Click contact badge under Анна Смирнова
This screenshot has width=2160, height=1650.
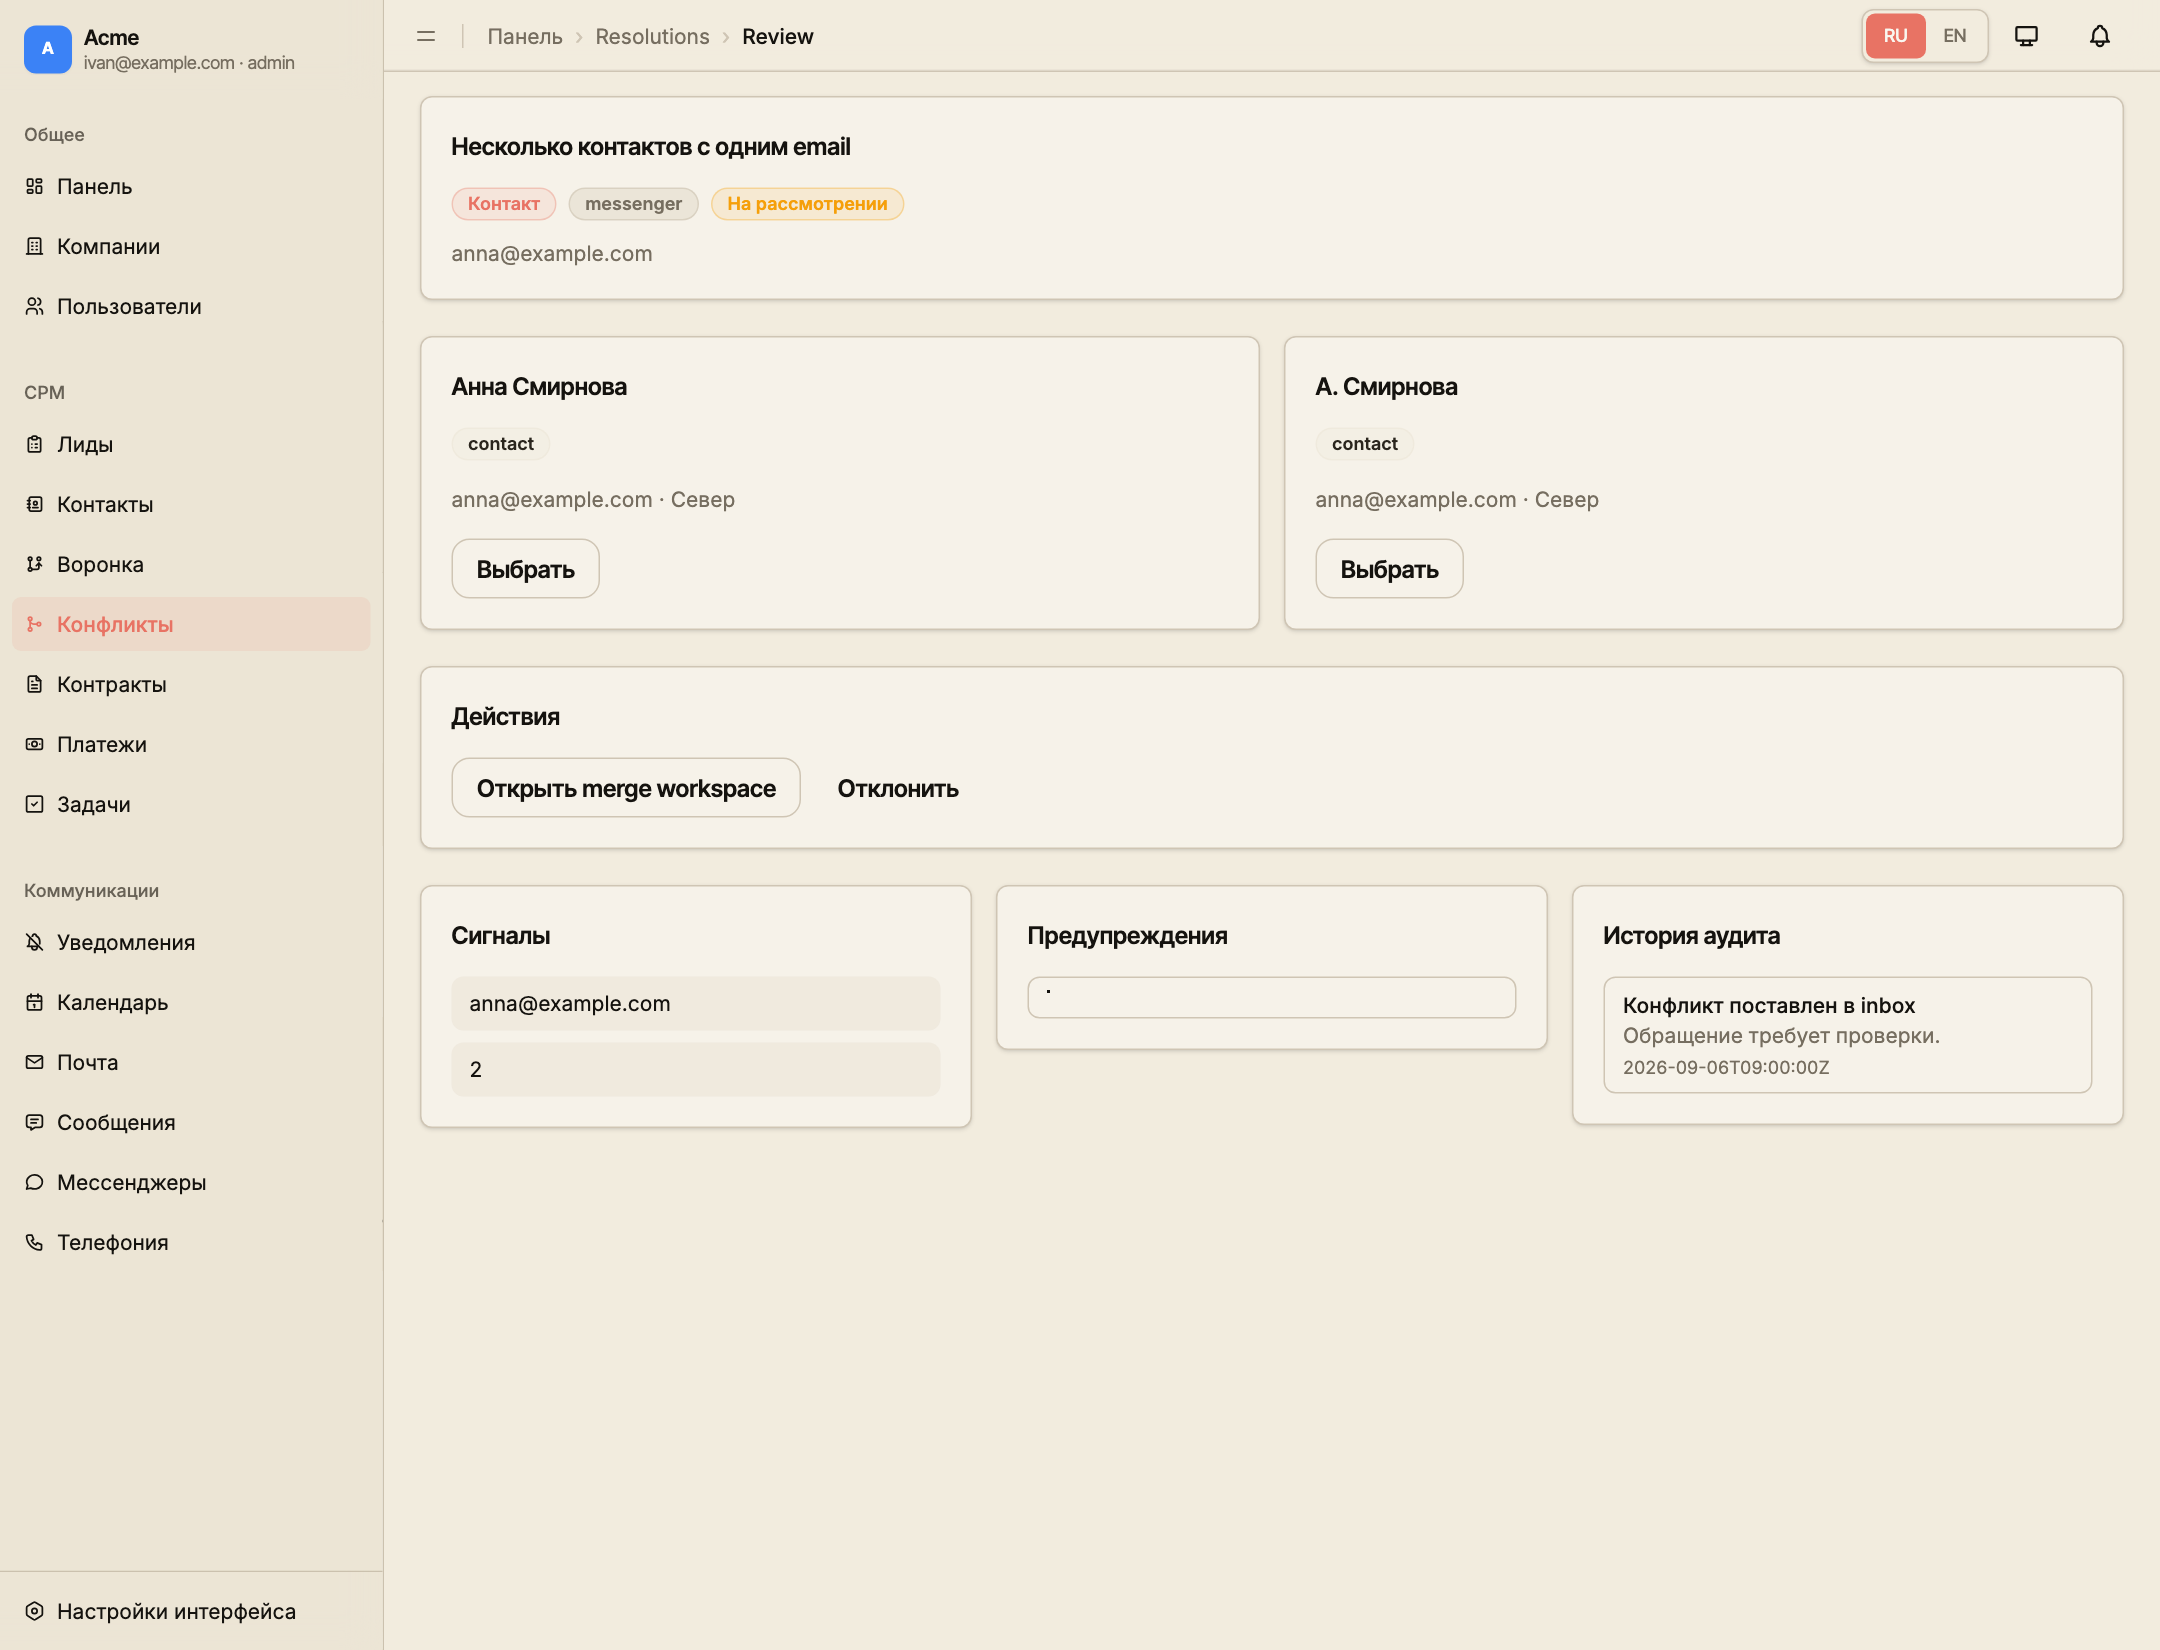pos(501,444)
